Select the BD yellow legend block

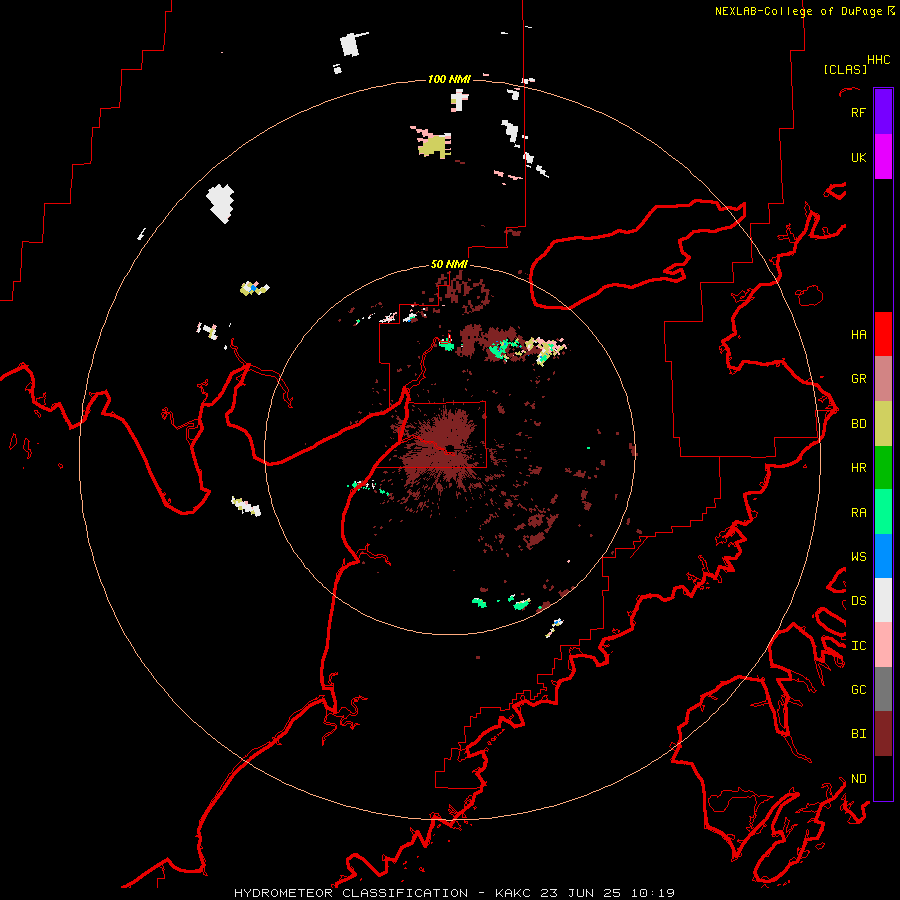tap(883, 424)
